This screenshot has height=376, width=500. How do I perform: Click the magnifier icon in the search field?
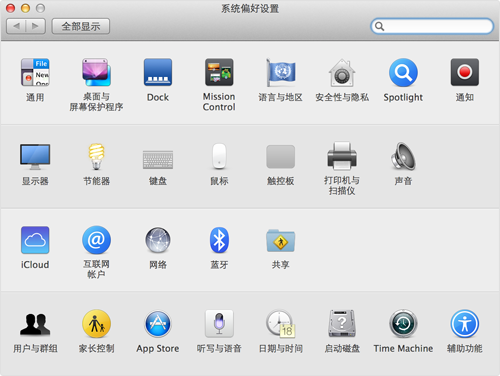click(x=379, y=26)
